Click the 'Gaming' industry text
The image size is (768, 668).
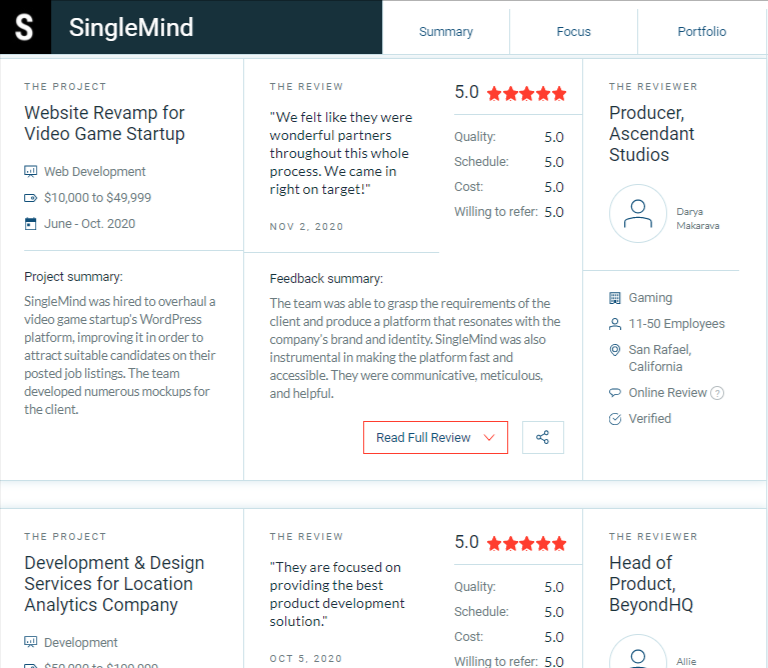click(650, 298)
